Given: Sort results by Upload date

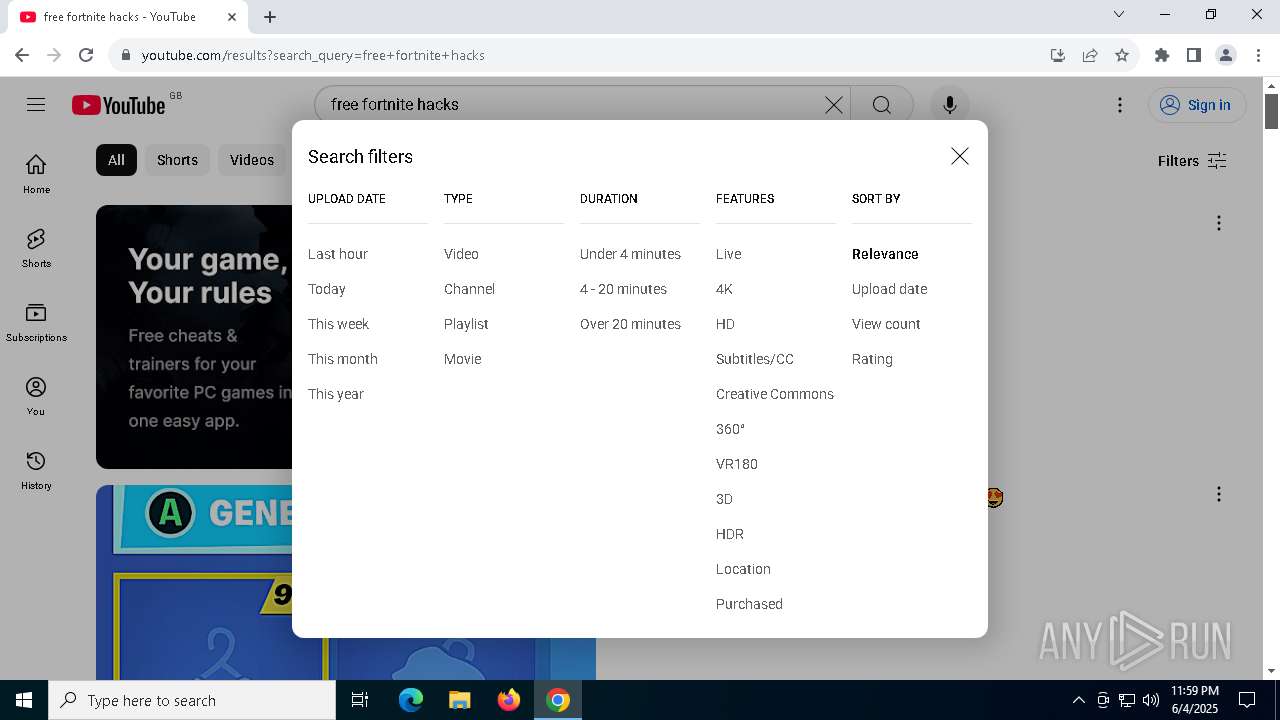Looking at the screenshot, I should pos(889,289).
